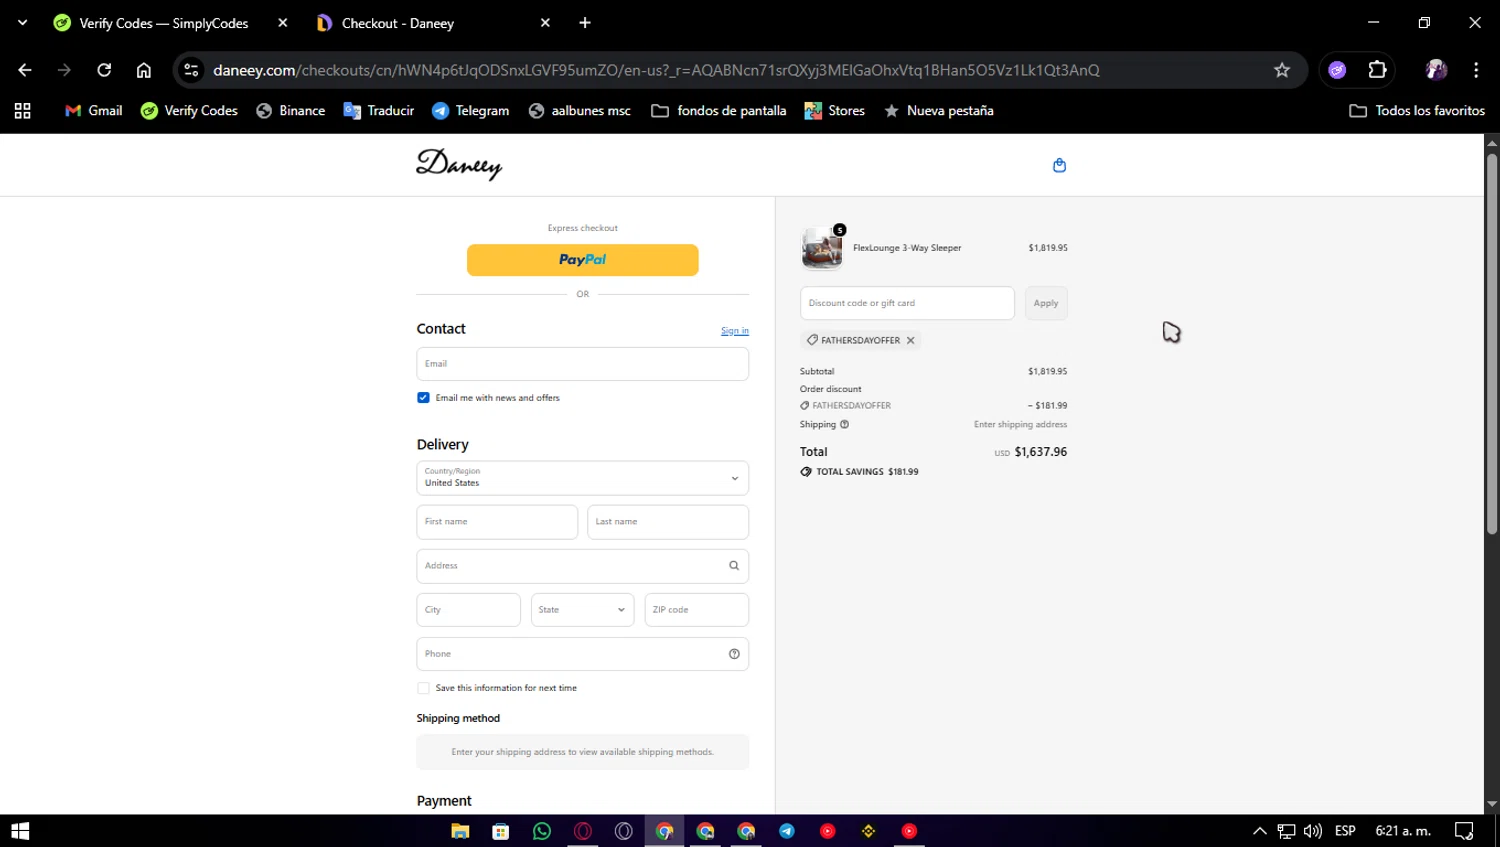Image resolution: width=1500 pixels, height=847 pixels.
Task: Open WhatsApp from the taskbar
Action: [542, 831]
